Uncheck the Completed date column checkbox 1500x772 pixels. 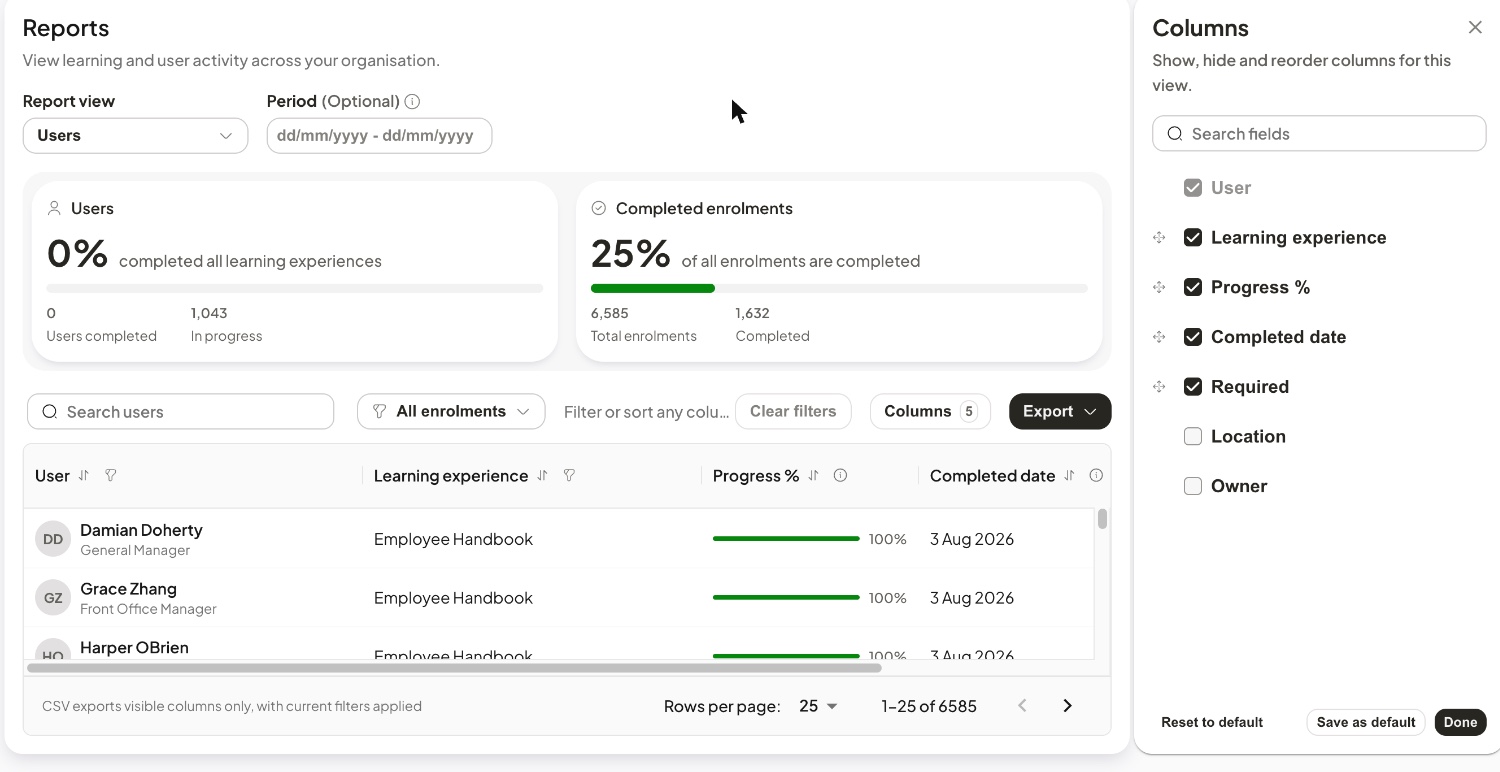click(x=1193, y=337)
